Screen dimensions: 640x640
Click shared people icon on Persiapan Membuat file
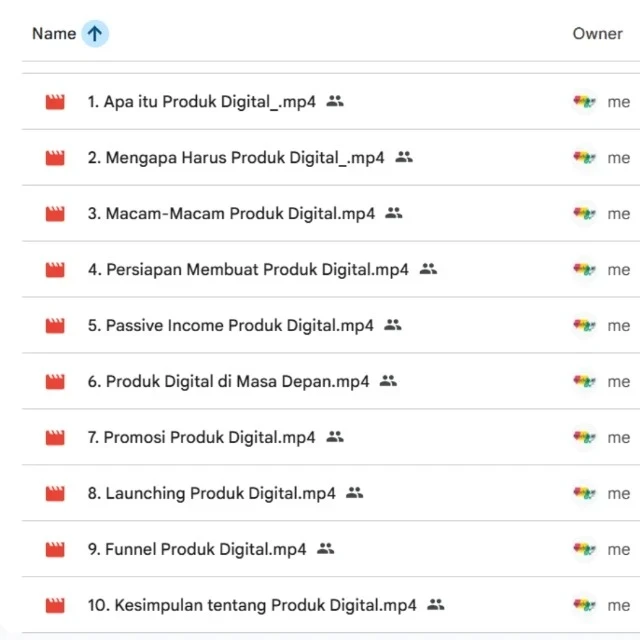tap(429, 269)
